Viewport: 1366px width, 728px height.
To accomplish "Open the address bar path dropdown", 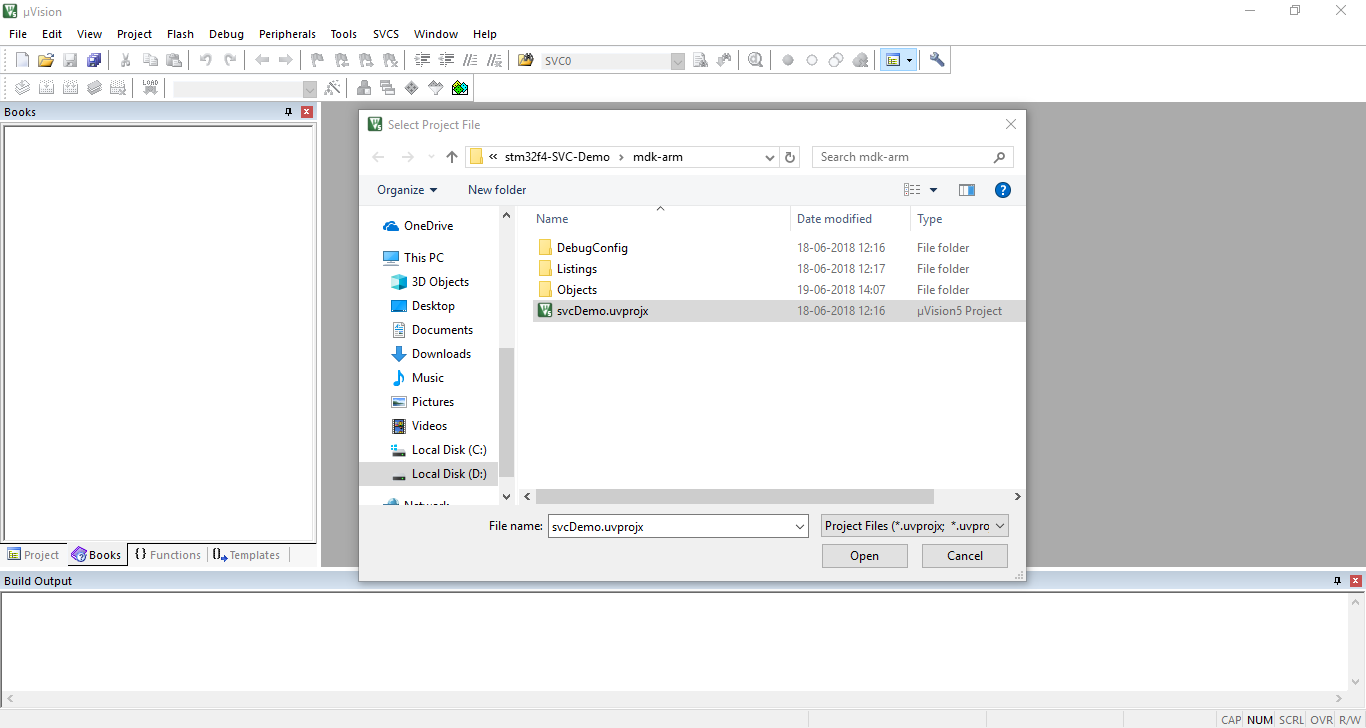I will coord(769,157).
